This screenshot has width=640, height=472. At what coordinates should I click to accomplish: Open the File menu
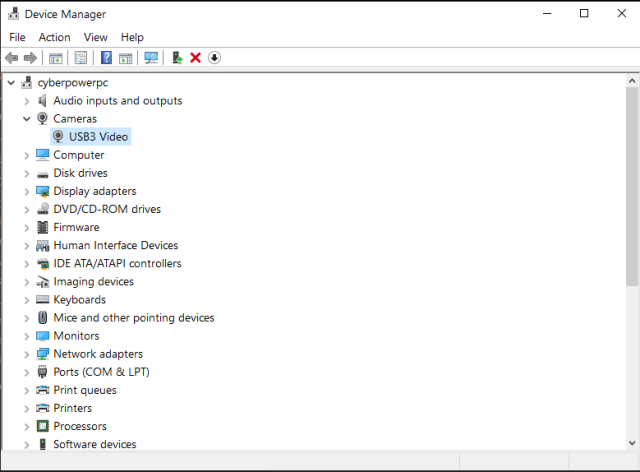click(17, 37)
